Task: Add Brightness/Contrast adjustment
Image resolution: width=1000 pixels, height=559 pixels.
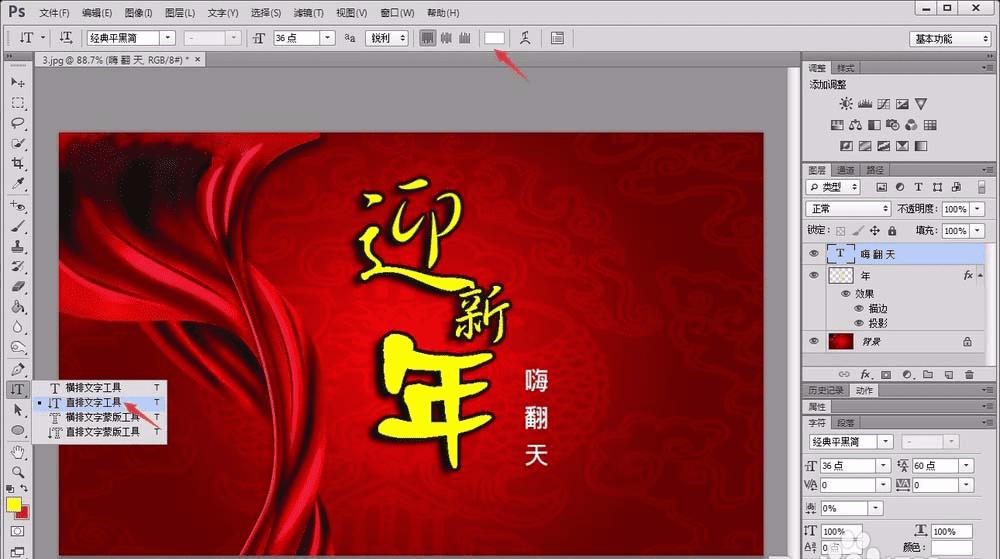Action: click(846, 104)
